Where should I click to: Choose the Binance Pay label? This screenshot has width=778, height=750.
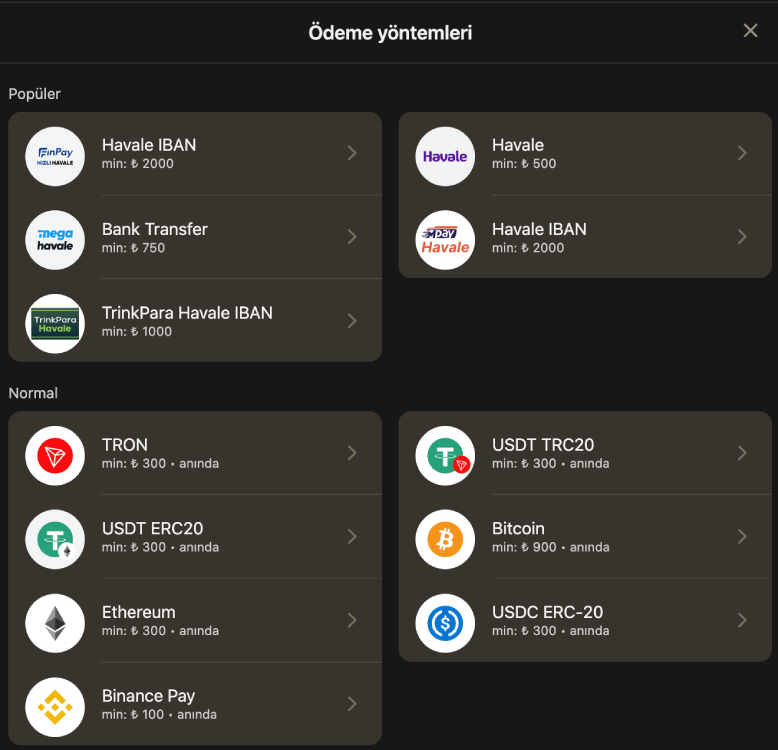coord(148,696)
